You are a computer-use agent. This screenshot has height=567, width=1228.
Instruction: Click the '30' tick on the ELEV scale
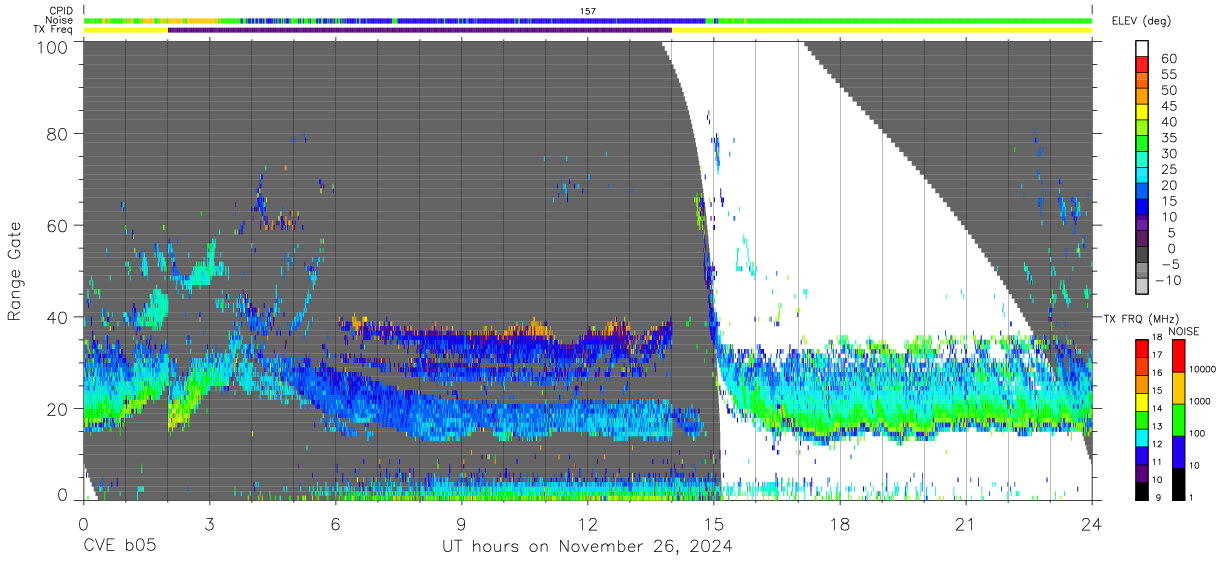(1169, 153)
